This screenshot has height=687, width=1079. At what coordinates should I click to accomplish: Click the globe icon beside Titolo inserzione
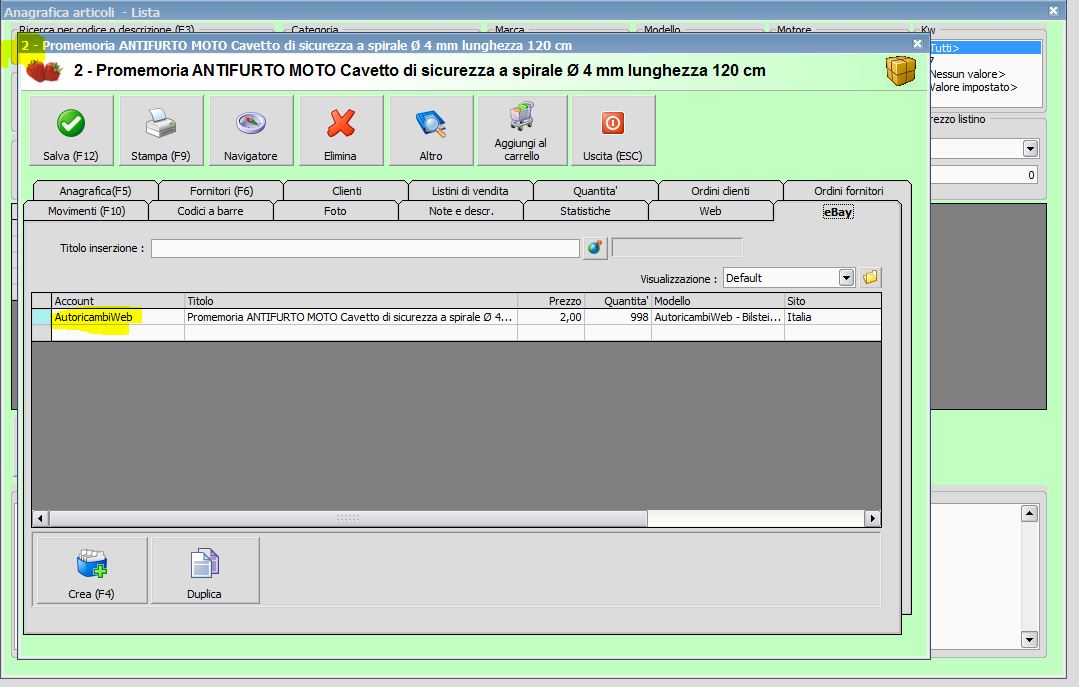[595, 248]
